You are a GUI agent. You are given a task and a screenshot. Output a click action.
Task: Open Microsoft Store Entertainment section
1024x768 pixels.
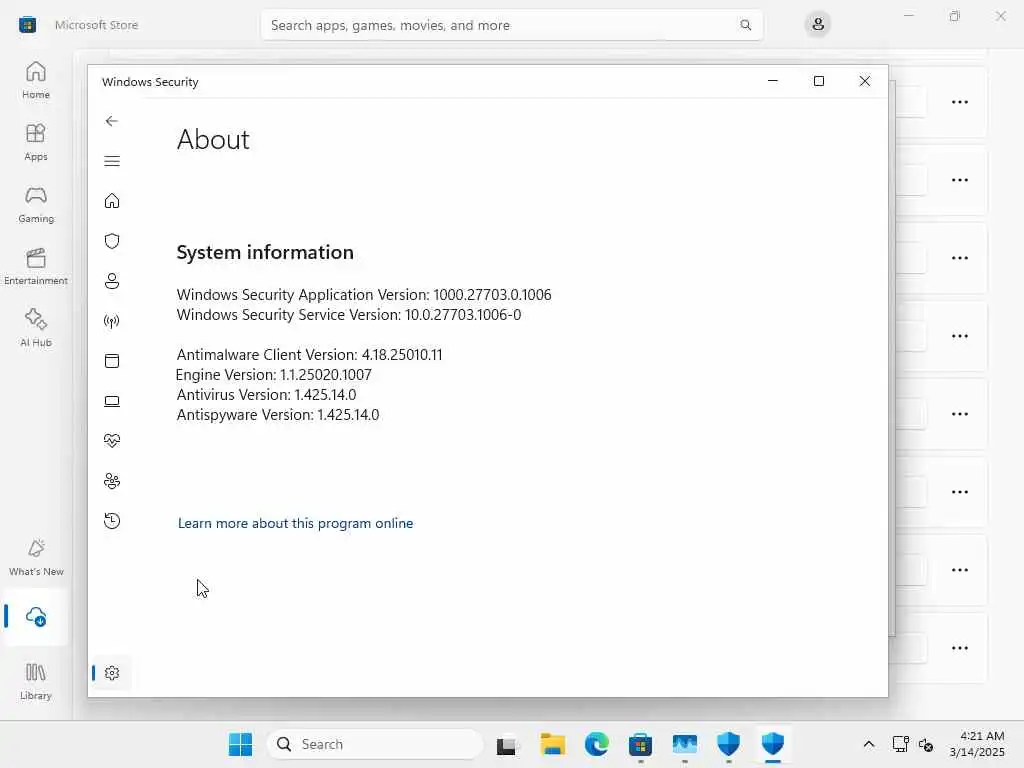coord(36,266)
